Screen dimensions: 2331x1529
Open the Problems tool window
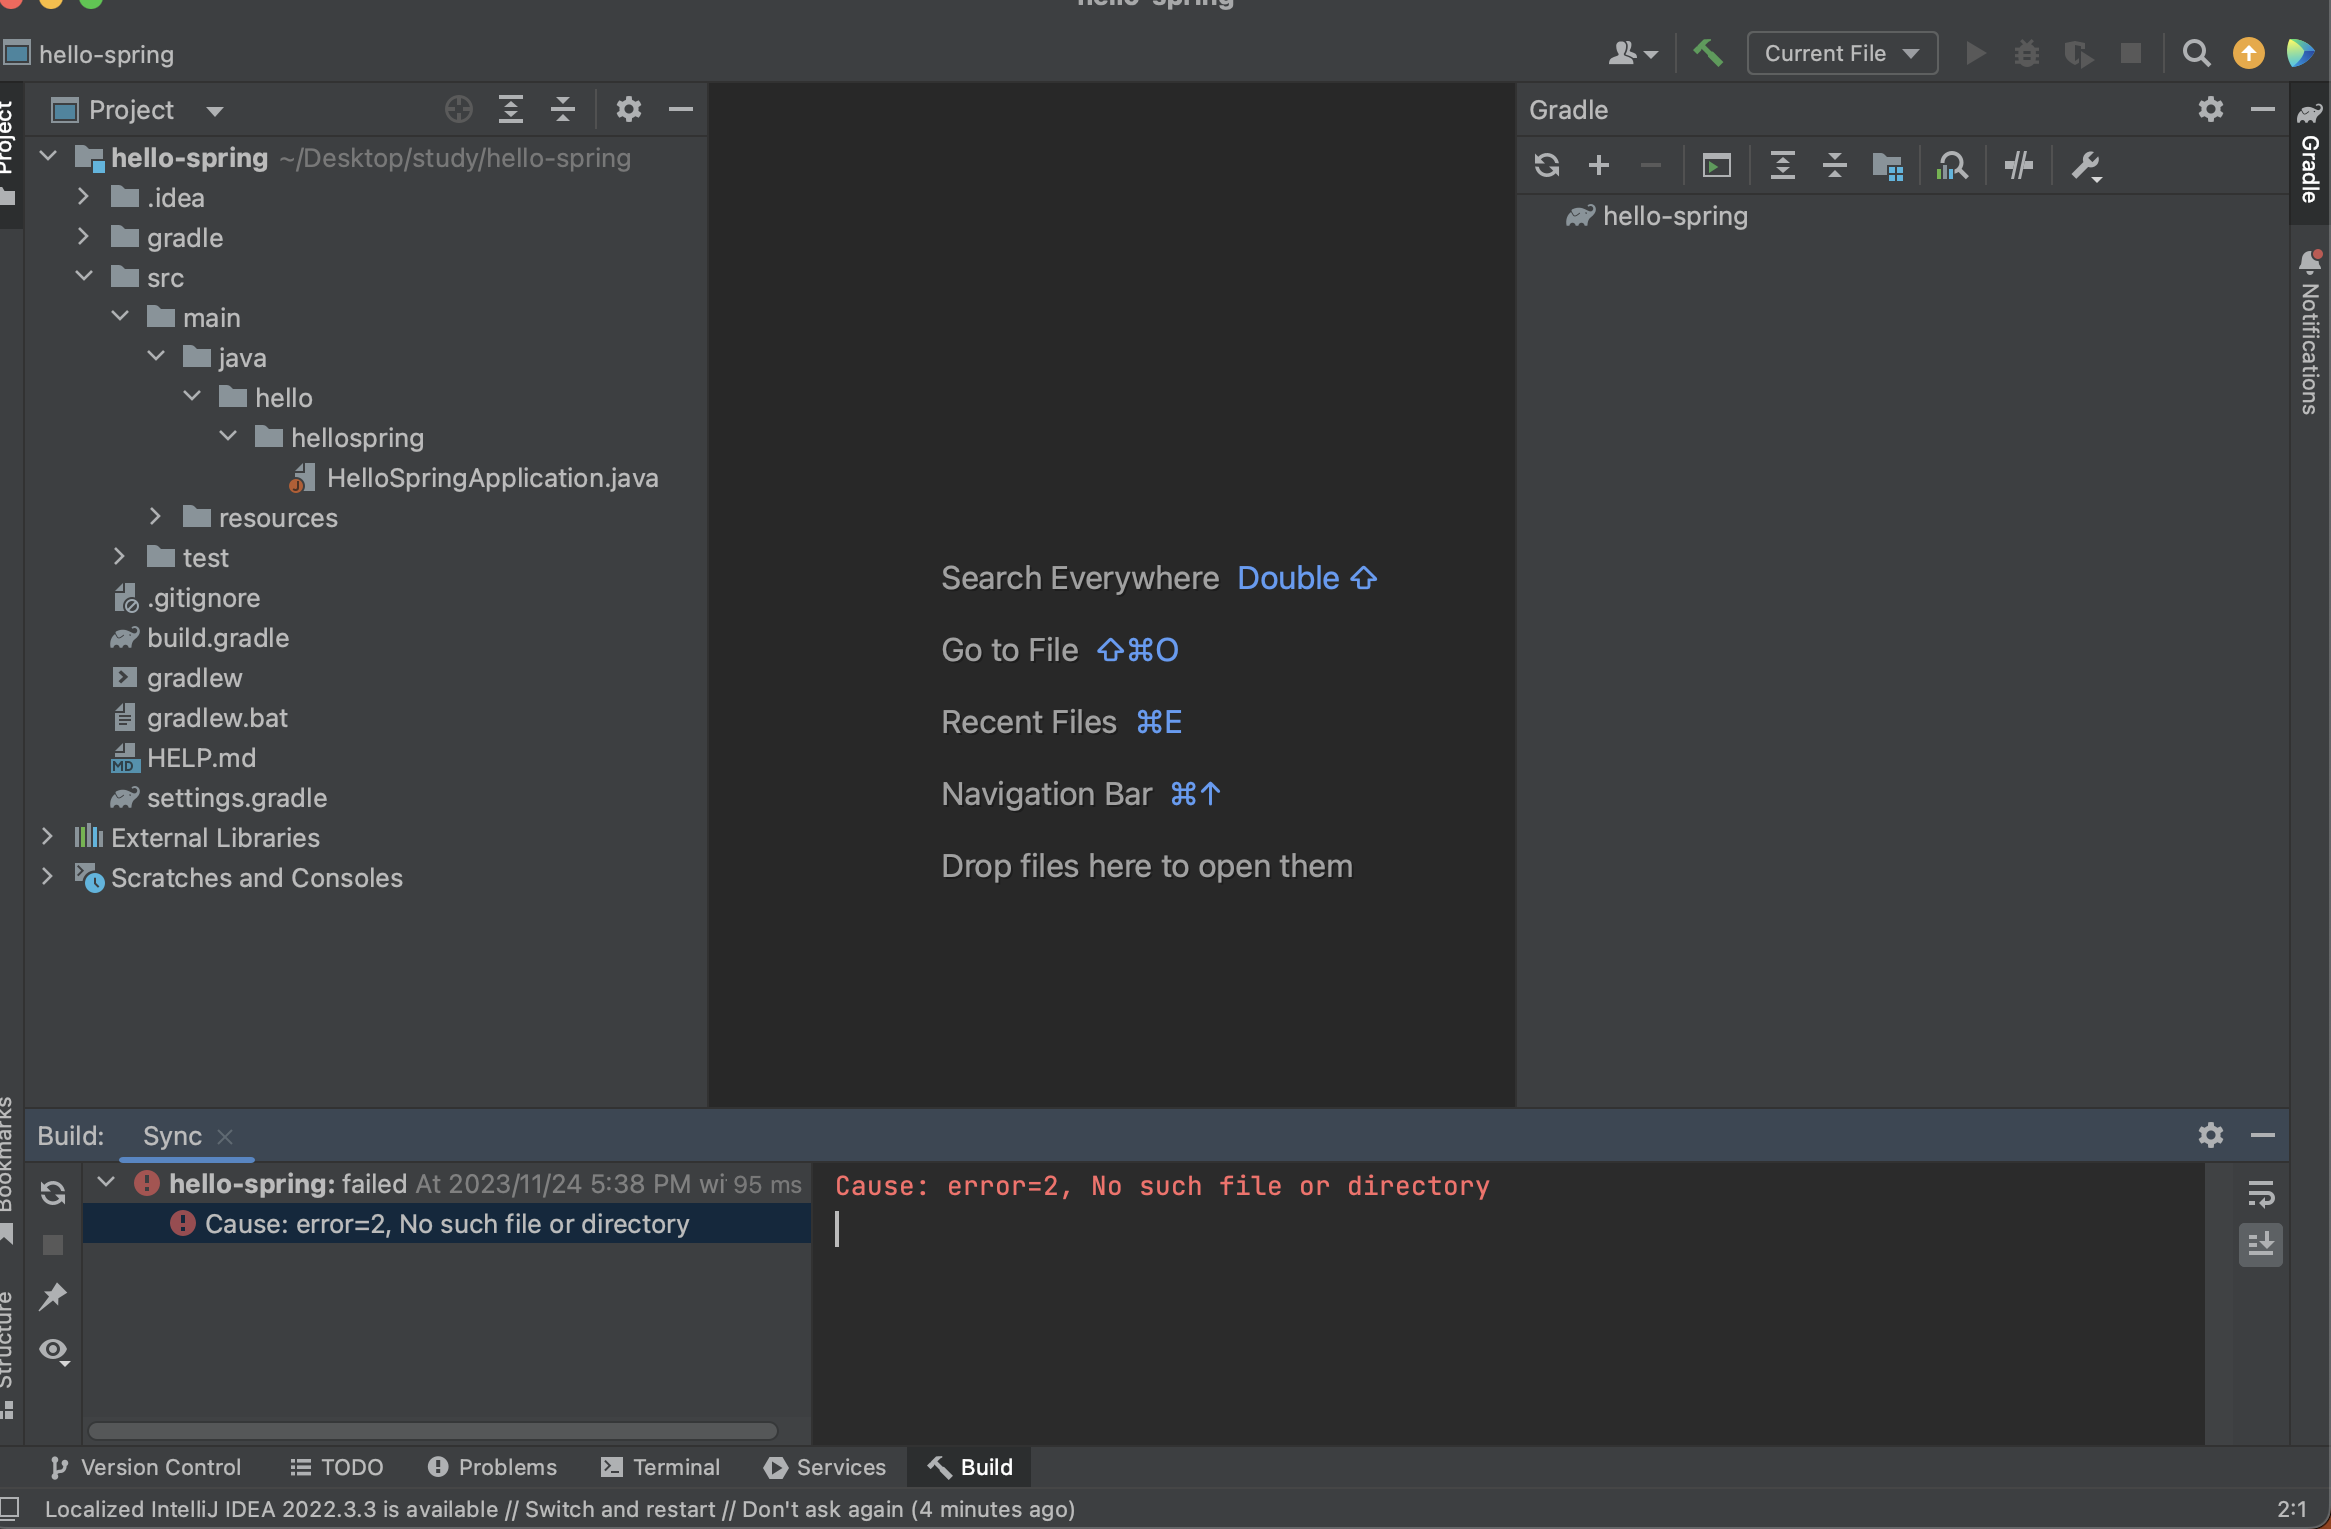point(492,1467)
